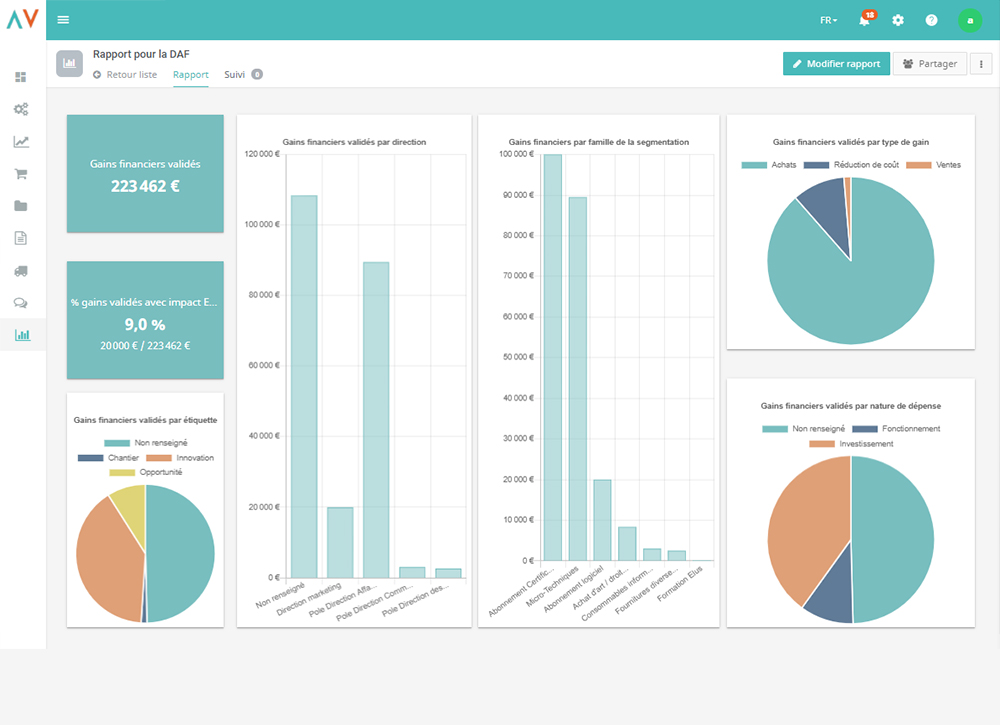This screenshot has width=1000, height=725.
Task: Click the % gains validés avec impact card
Action: (145, 320)
